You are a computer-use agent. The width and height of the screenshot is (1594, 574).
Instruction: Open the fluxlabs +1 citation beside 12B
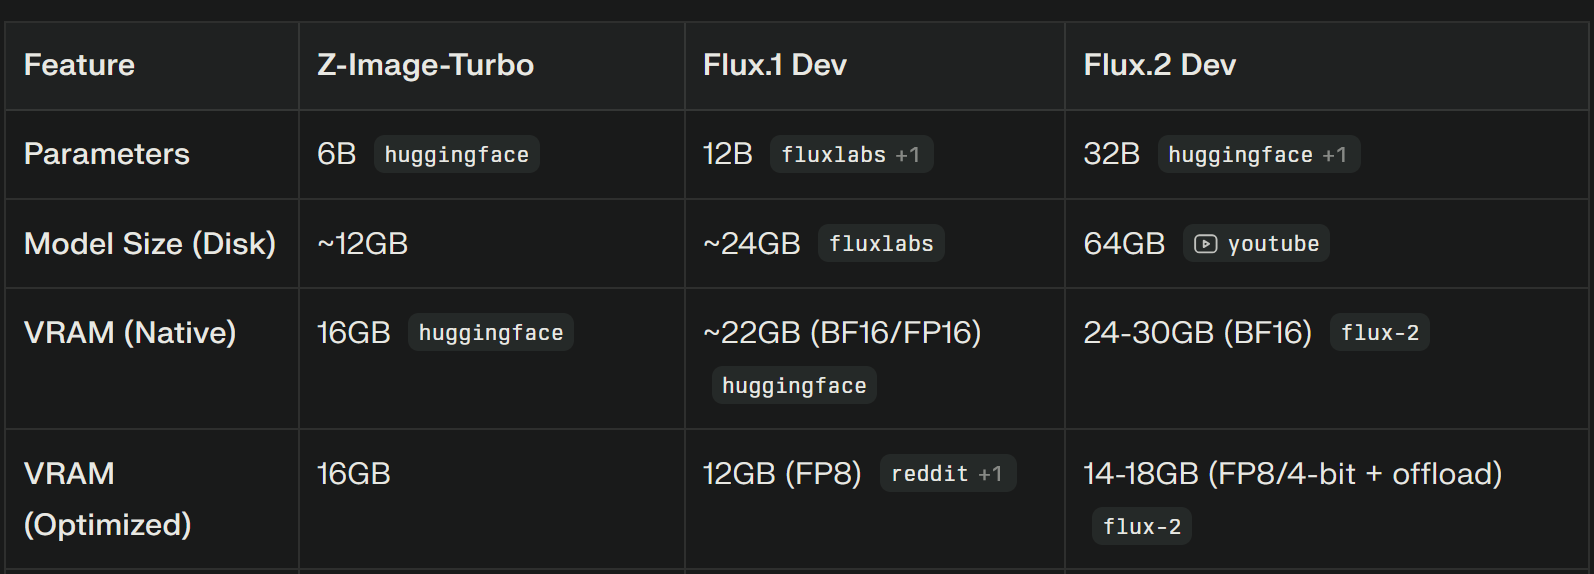(851, 154)
